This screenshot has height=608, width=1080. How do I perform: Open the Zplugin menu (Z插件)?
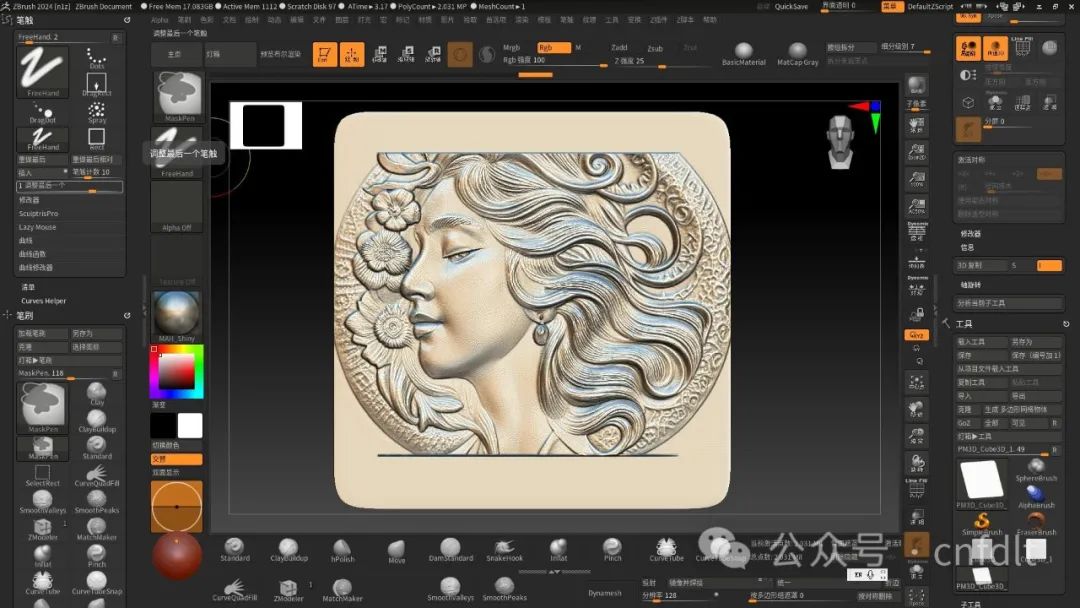659,19
